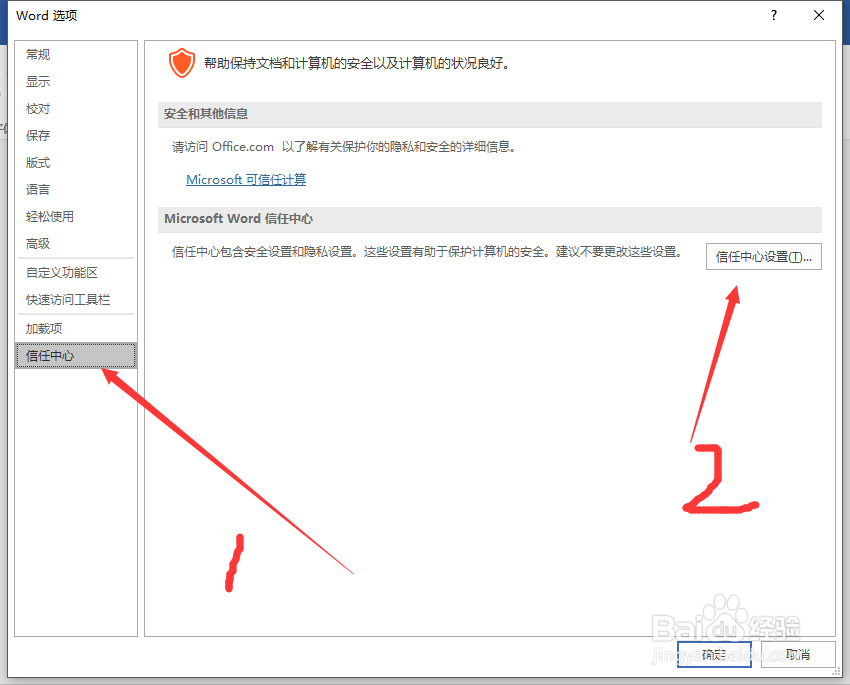Click the 安全和其他信息 section header
Viewport: 850px width, 685px height.
click(x=490, y=114)
